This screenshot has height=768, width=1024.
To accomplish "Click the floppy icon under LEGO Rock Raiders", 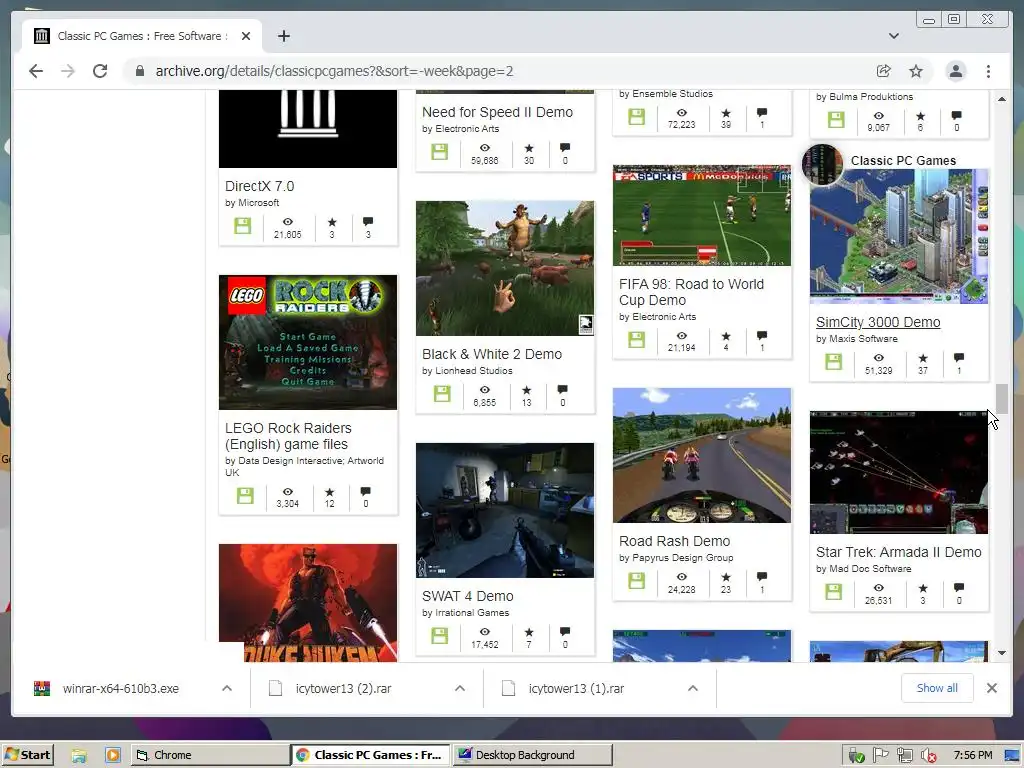I will (245, 495).
